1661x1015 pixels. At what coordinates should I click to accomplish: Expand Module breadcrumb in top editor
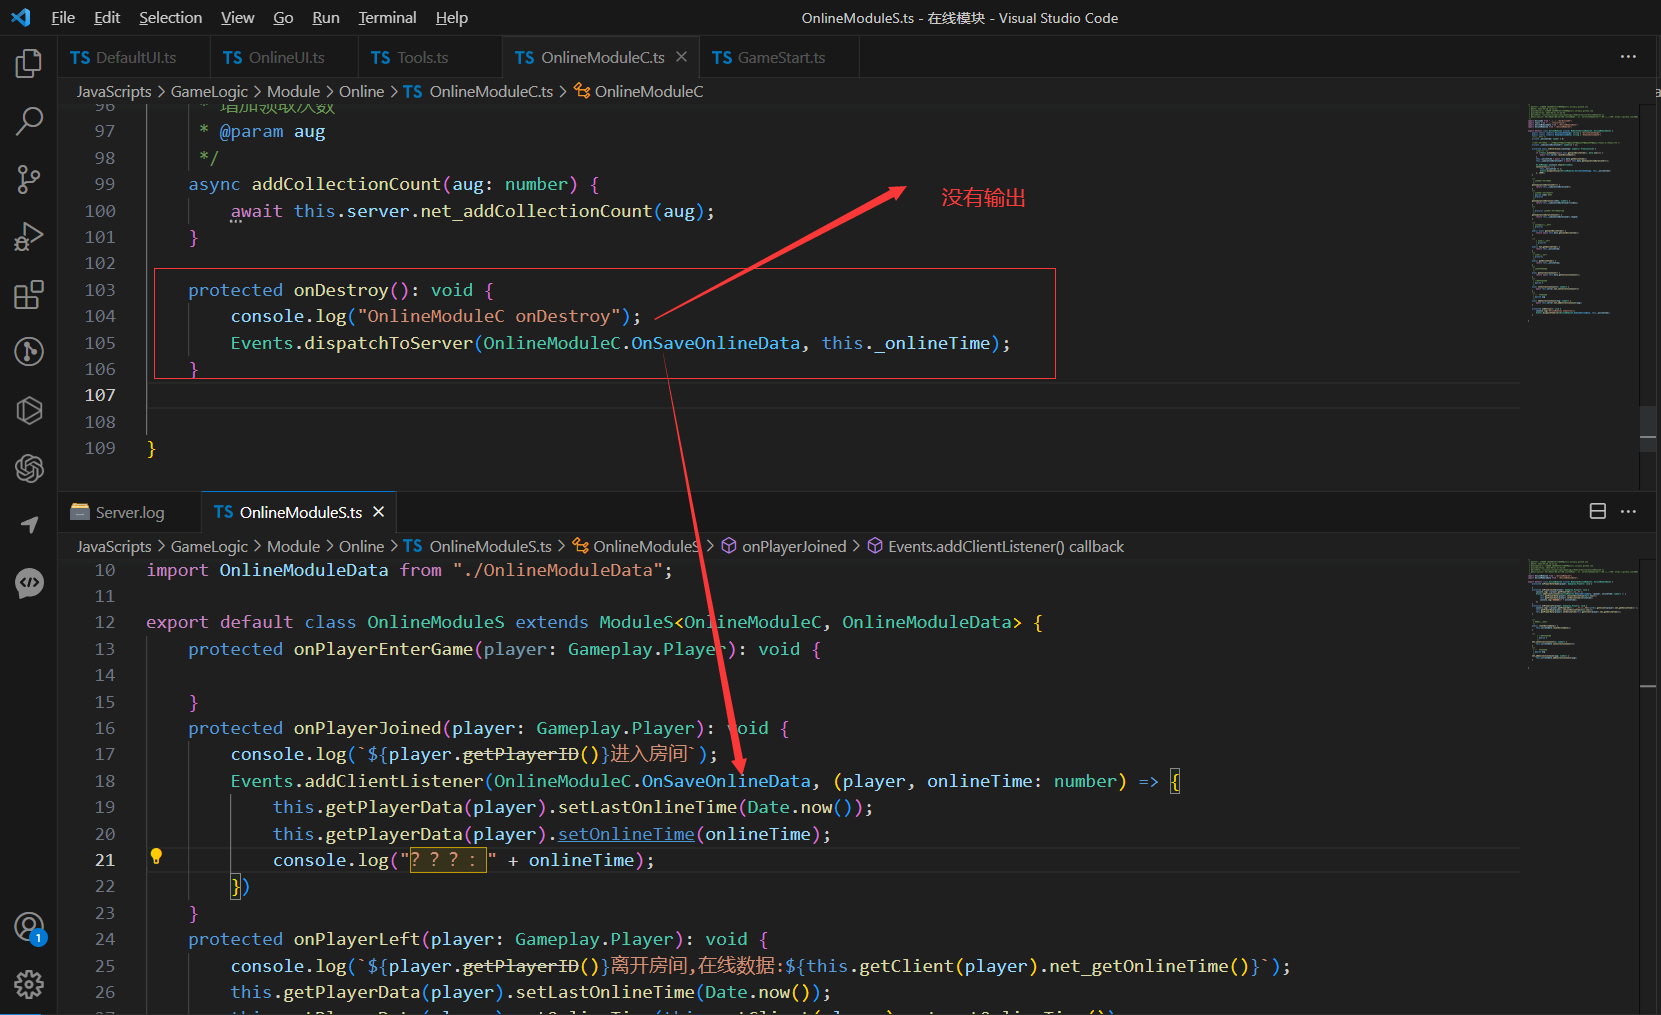[x=293, y=91]
